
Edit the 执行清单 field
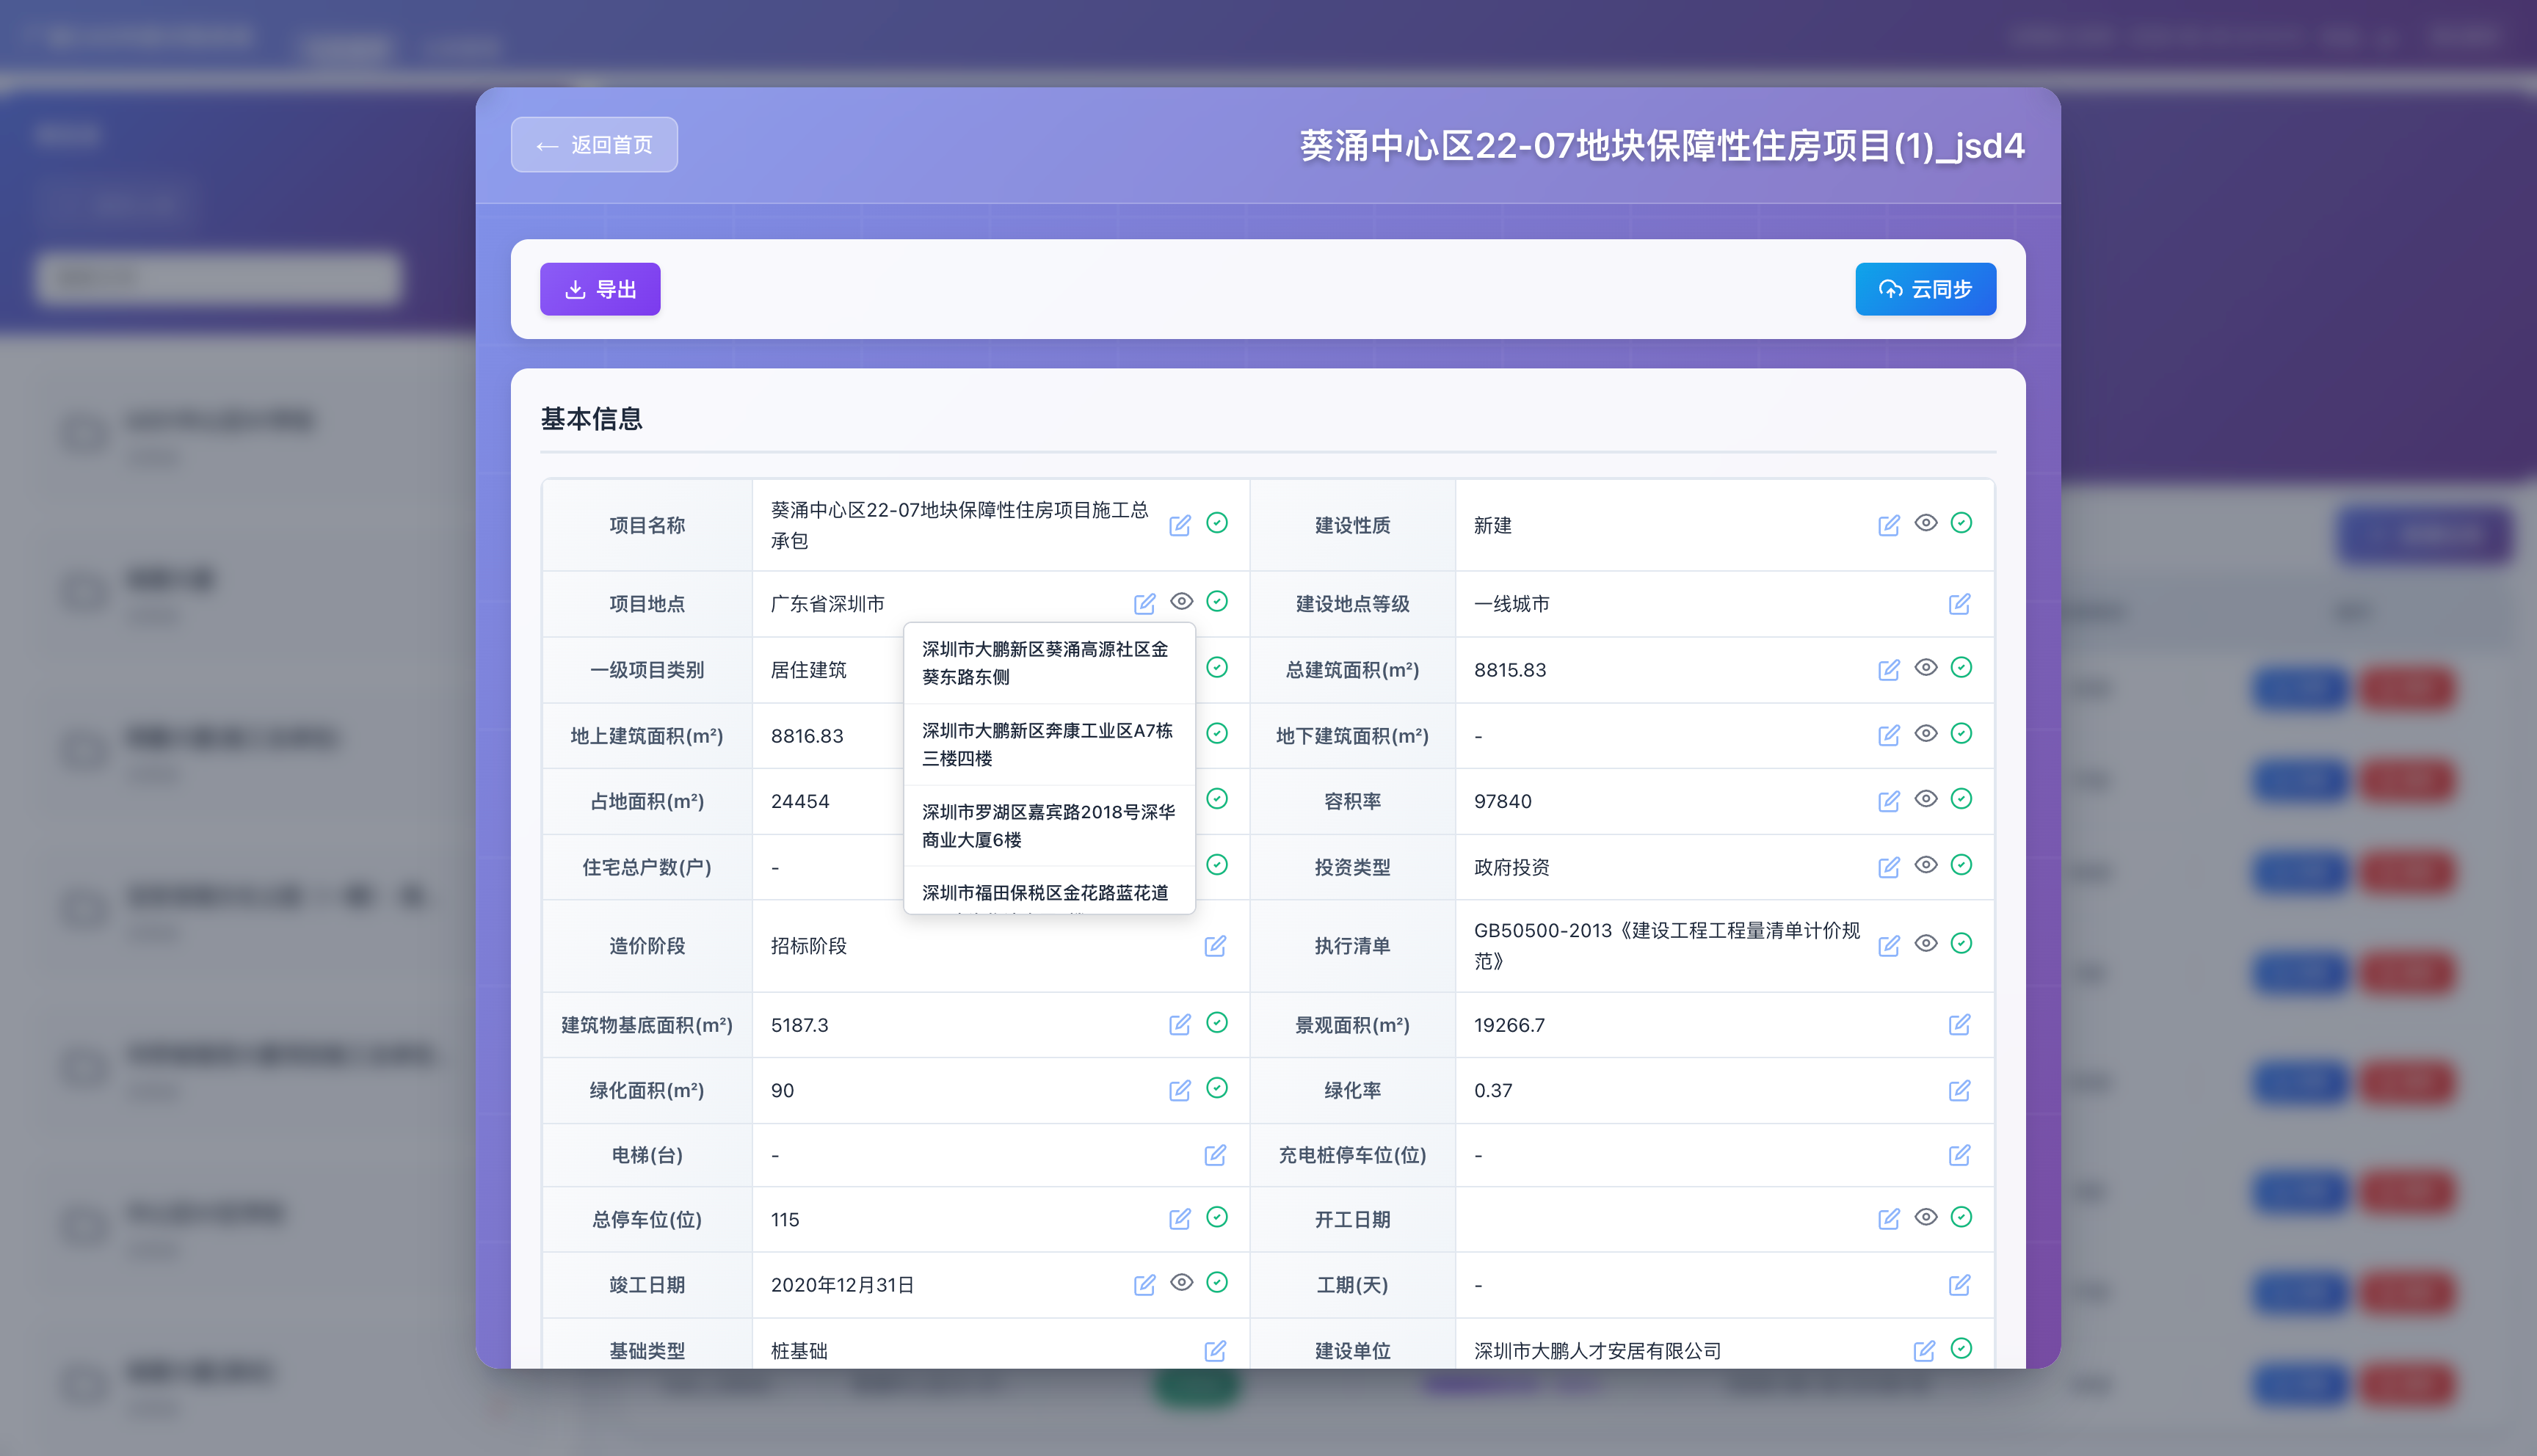(x=1889, y=945)
